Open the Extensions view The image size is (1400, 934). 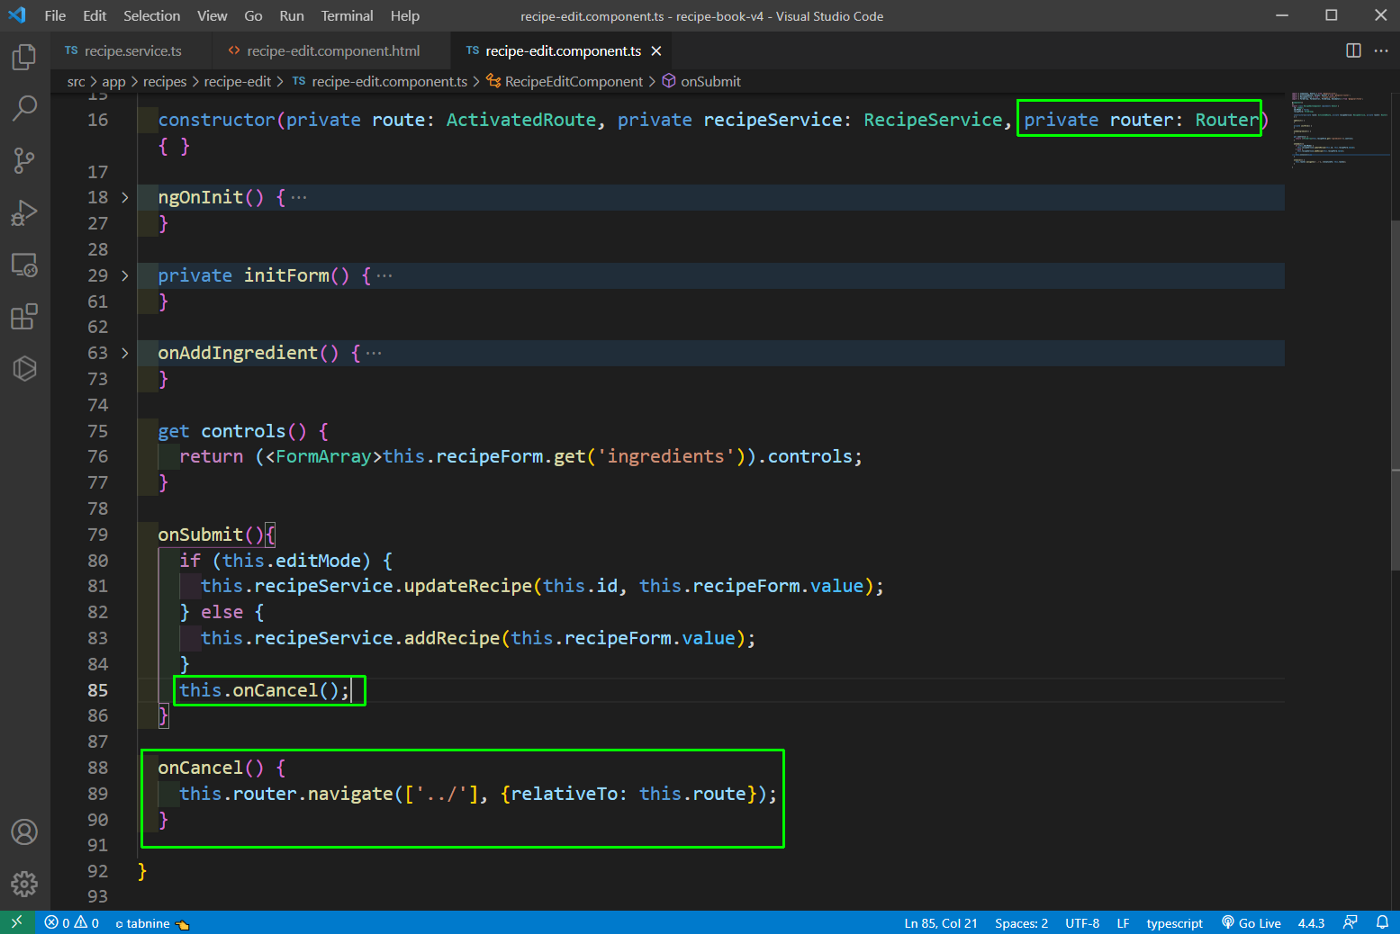(24, 317)
